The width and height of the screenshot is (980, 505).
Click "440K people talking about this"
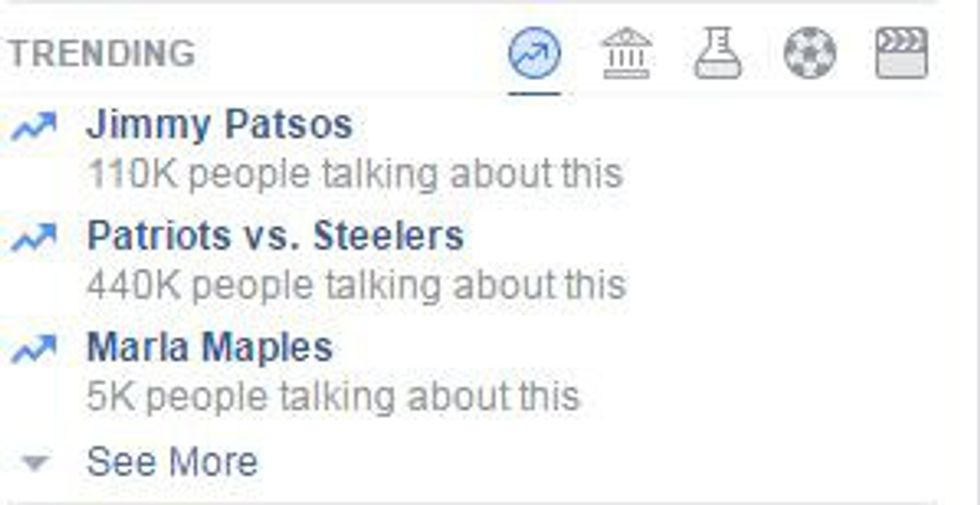tap(356, 285)
